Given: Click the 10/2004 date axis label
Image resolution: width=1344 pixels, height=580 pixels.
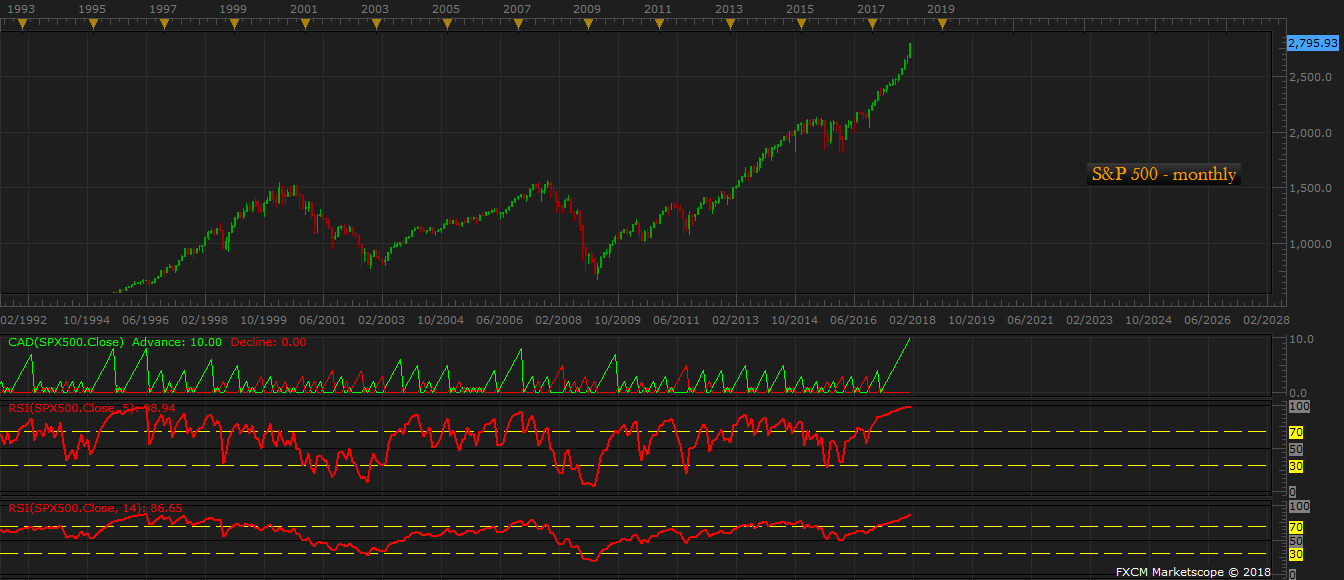Looking at the screenshot, I should point(441,321).
